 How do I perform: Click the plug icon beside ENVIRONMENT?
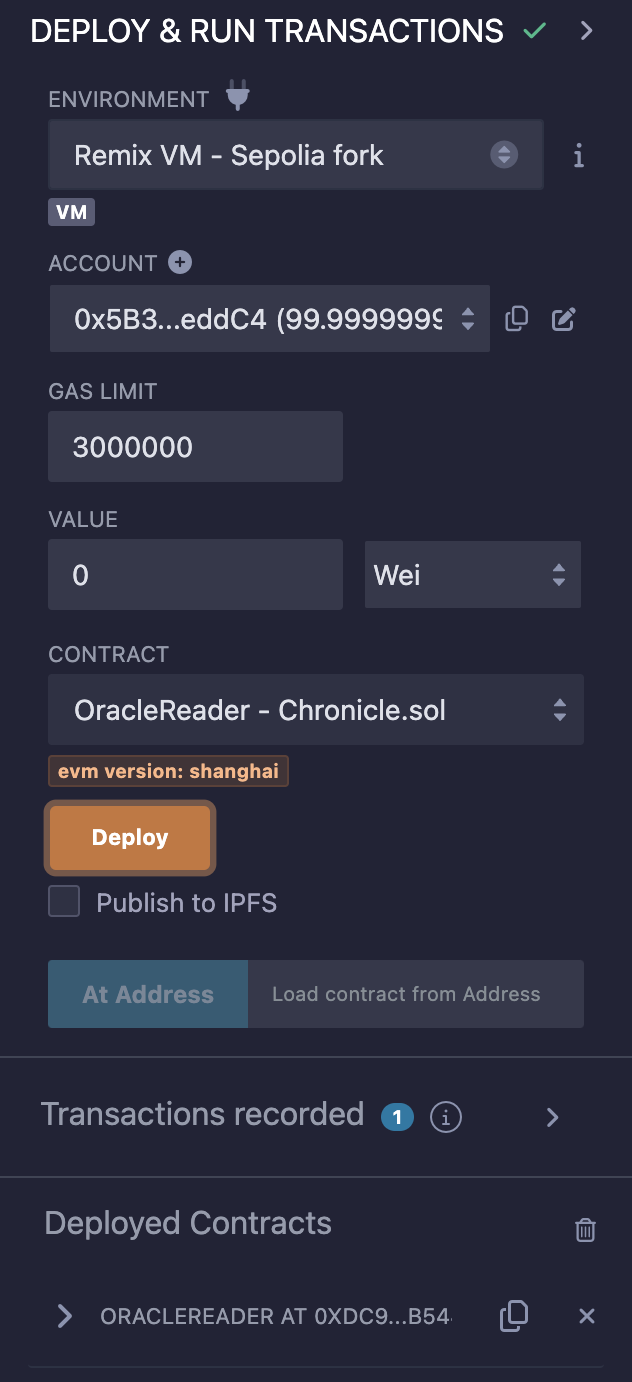pyautogui.click(x=237, y=97)
